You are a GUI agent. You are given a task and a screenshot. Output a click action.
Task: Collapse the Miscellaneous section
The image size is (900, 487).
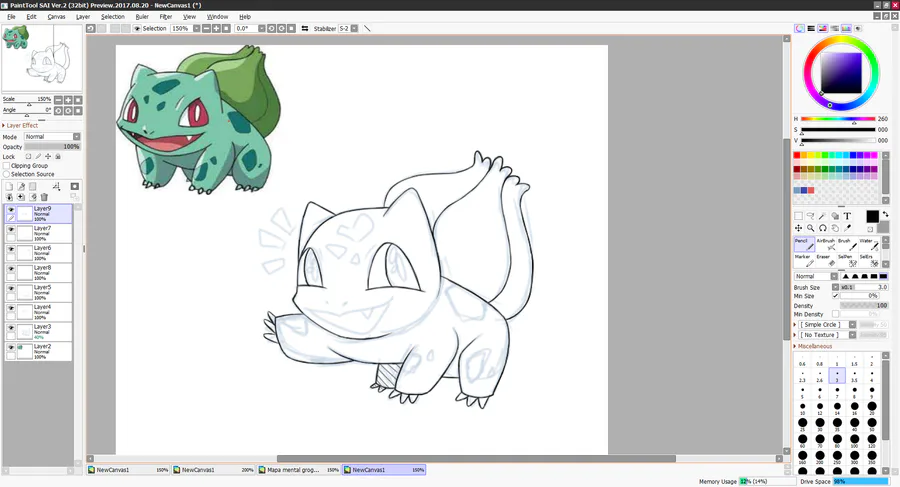(x=813, y=346)
